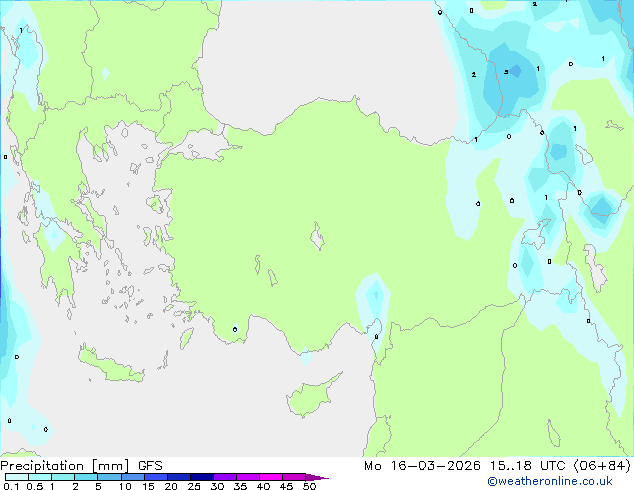This screenshot has width=634, height=490.
Task: Click Lake Van outline in eastern Turkey
Action: (536, 234)
